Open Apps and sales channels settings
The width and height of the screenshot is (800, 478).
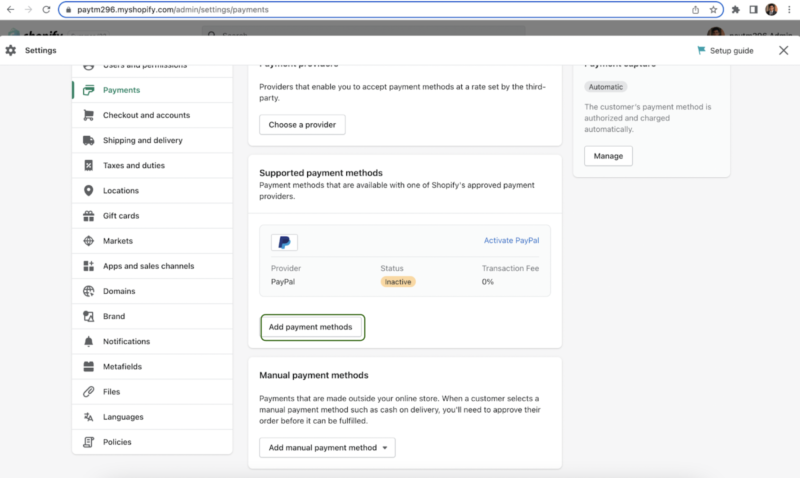pos(152,266)
